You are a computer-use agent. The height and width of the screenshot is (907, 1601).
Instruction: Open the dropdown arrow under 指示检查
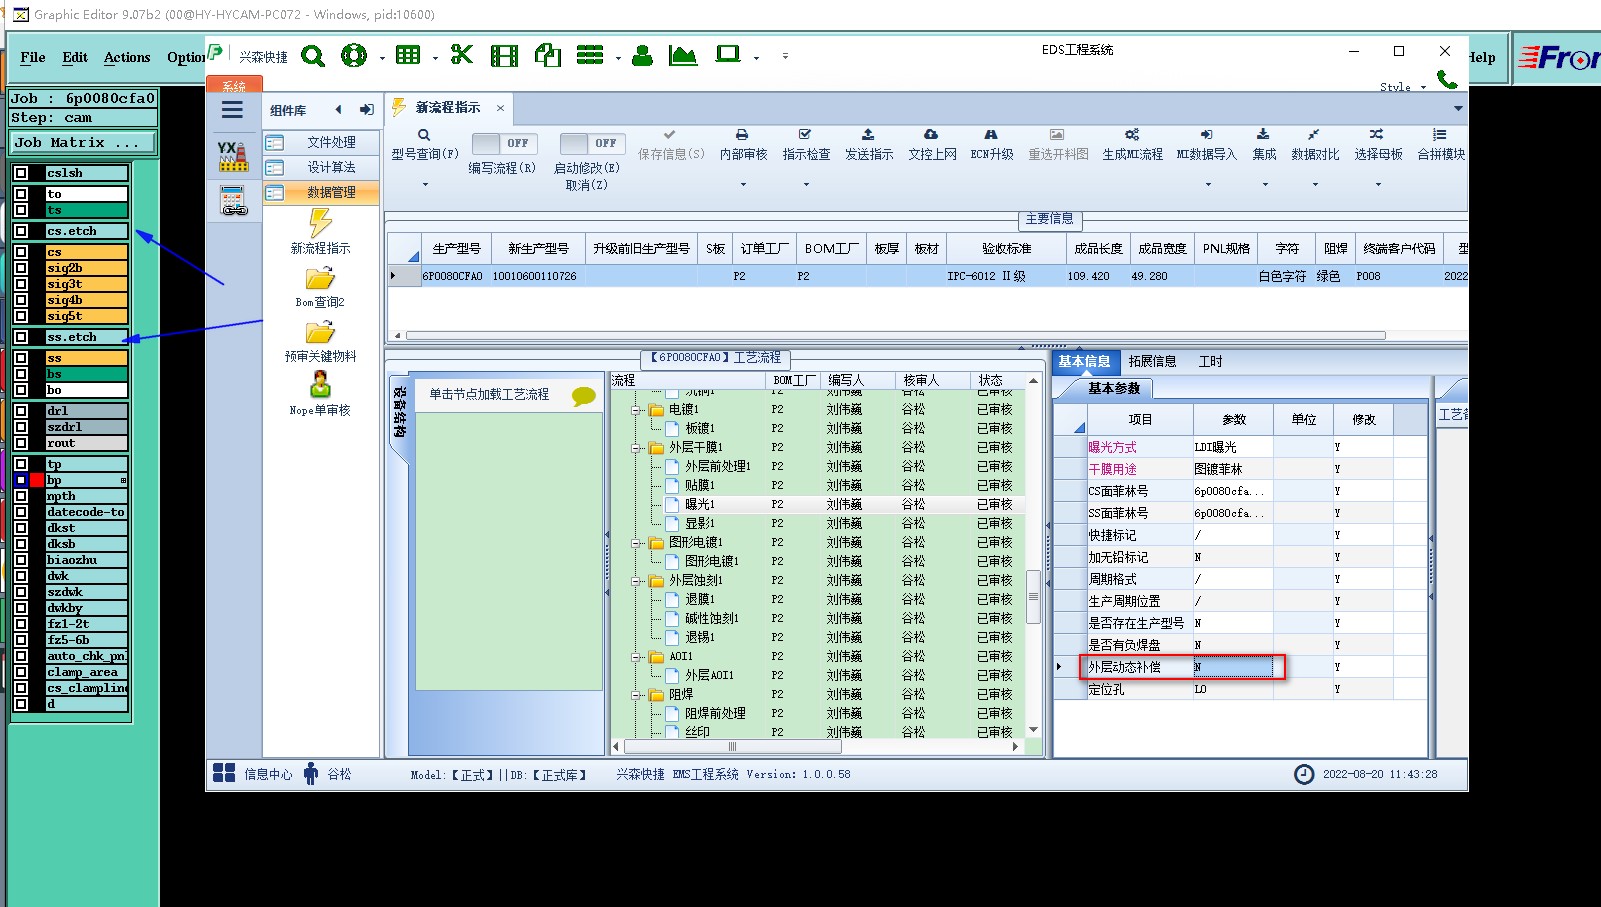(806, 184)
